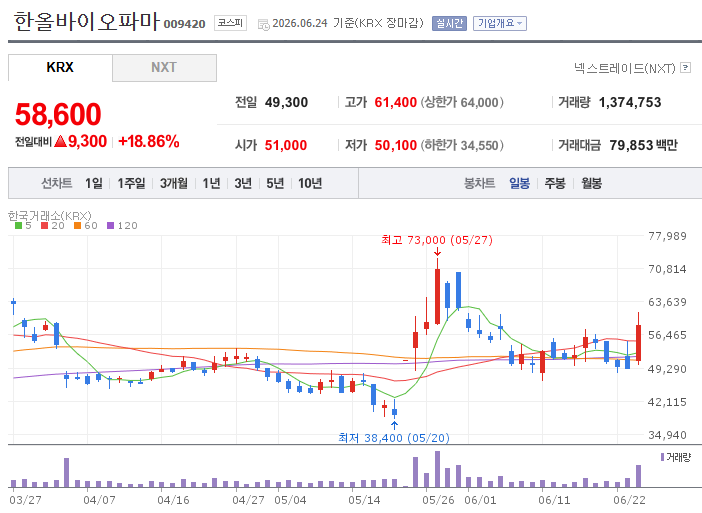Click the 넥스트레이드(NXT) text link
This screenshot has height=513, width=702.
coord(625,68)
